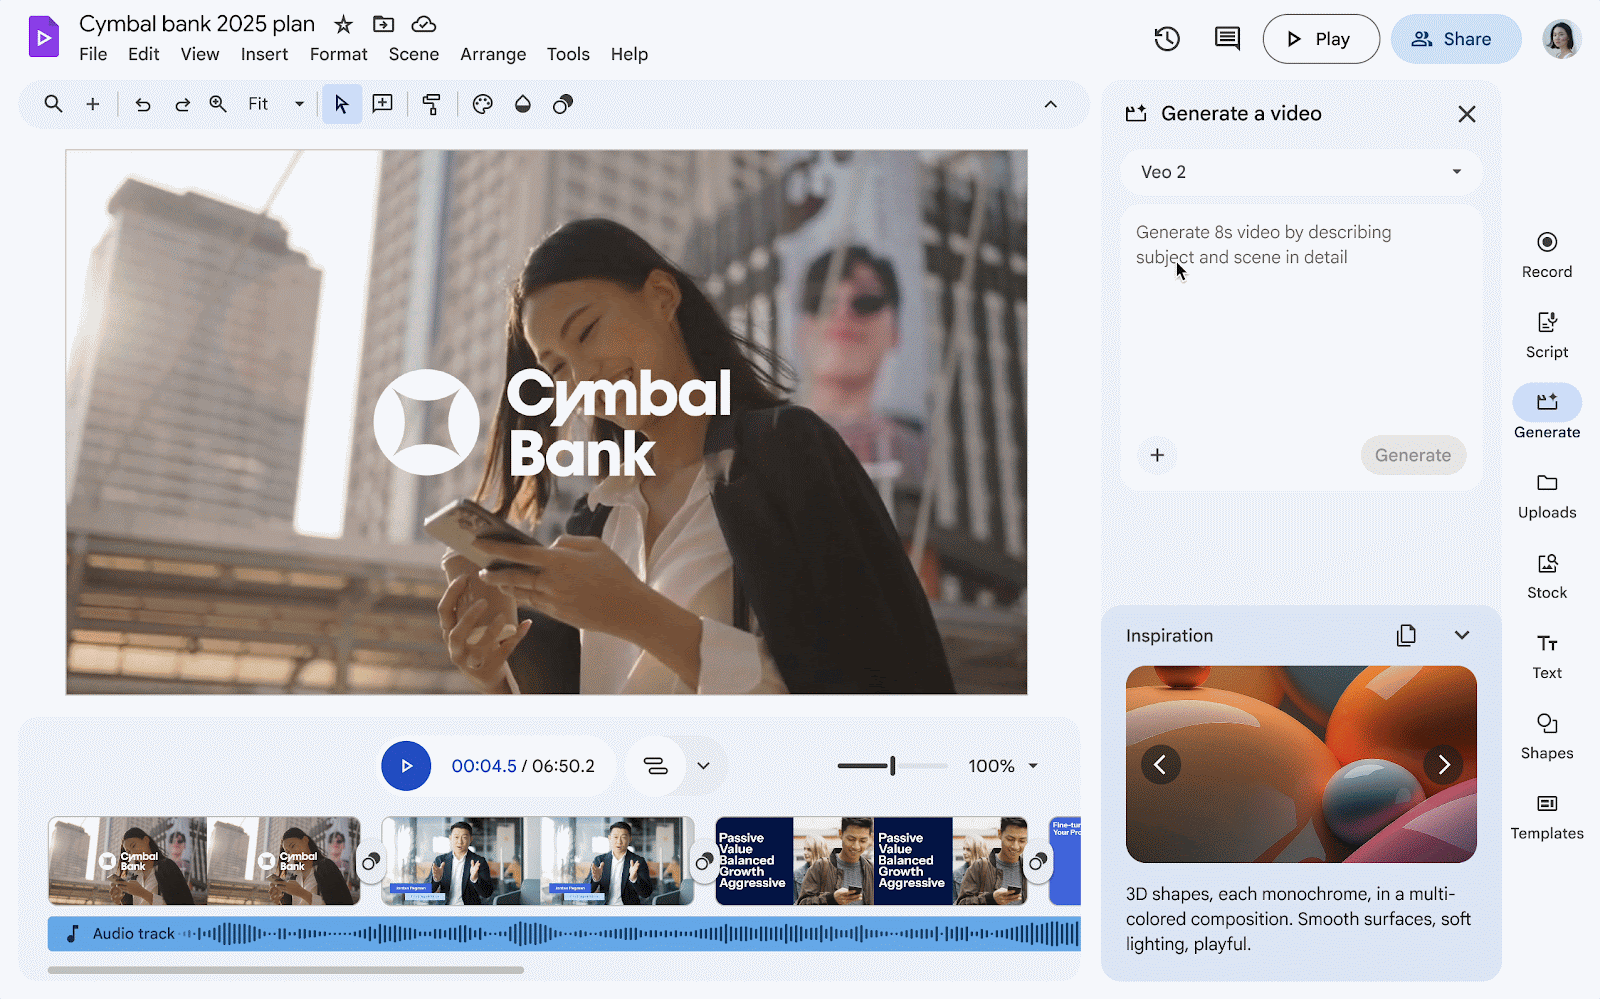Star the Cymbal bank 2025 plan
This screenshot has width=1600, height=999.
point(343,24)
